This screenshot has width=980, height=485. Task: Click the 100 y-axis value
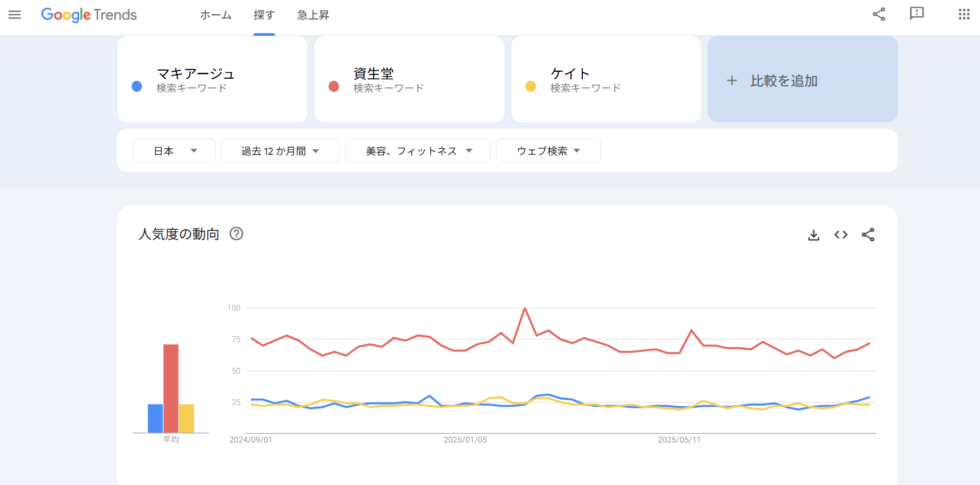pos(234,308)
